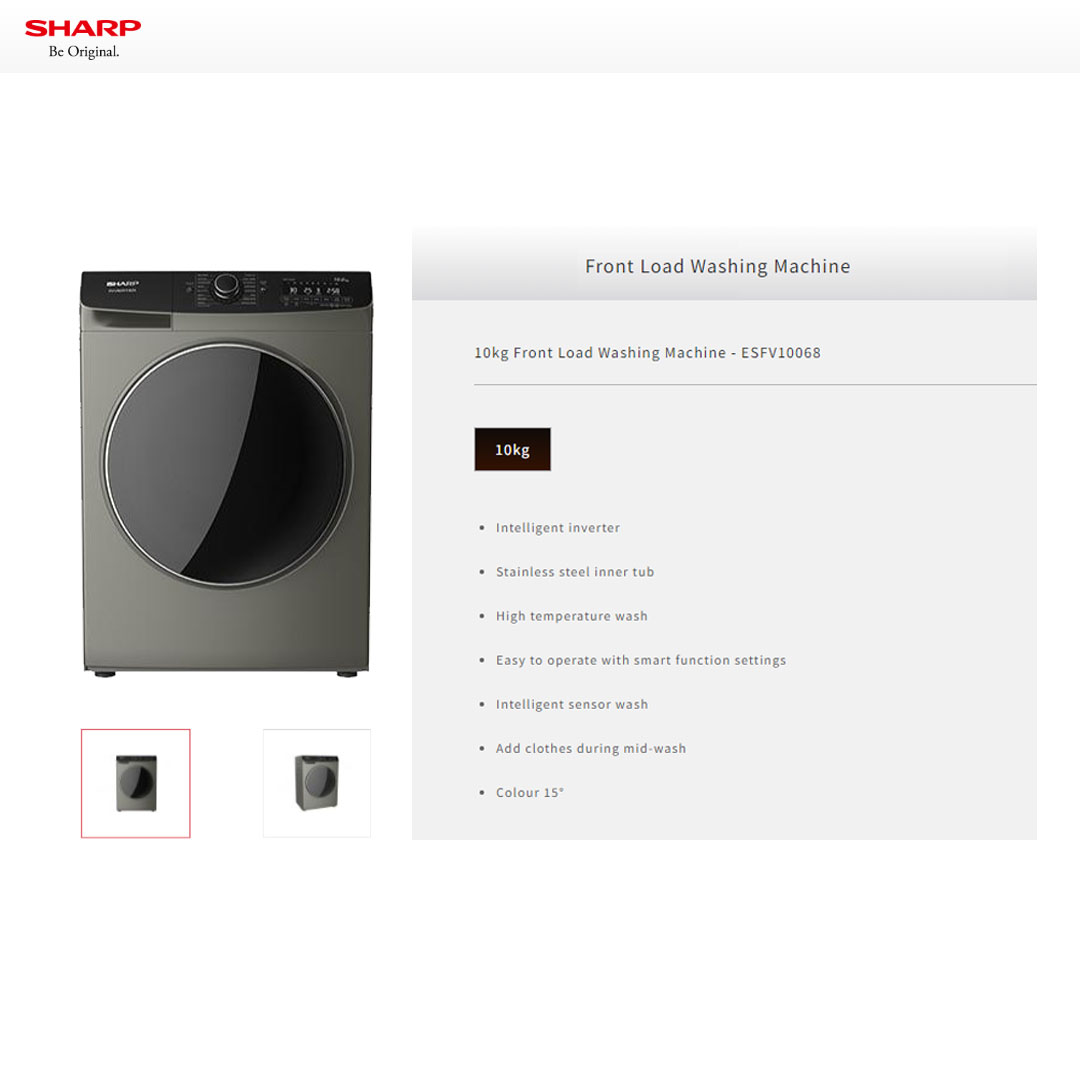The height and width of the screenshot is (1080, 1080).
Task: Click the smart function settings feature line
Action: tap(641, 660)
